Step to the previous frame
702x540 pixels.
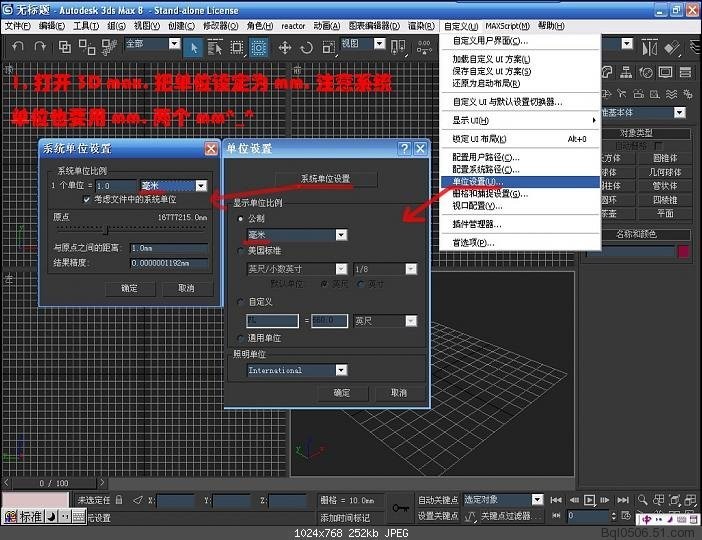pos(574,500)
